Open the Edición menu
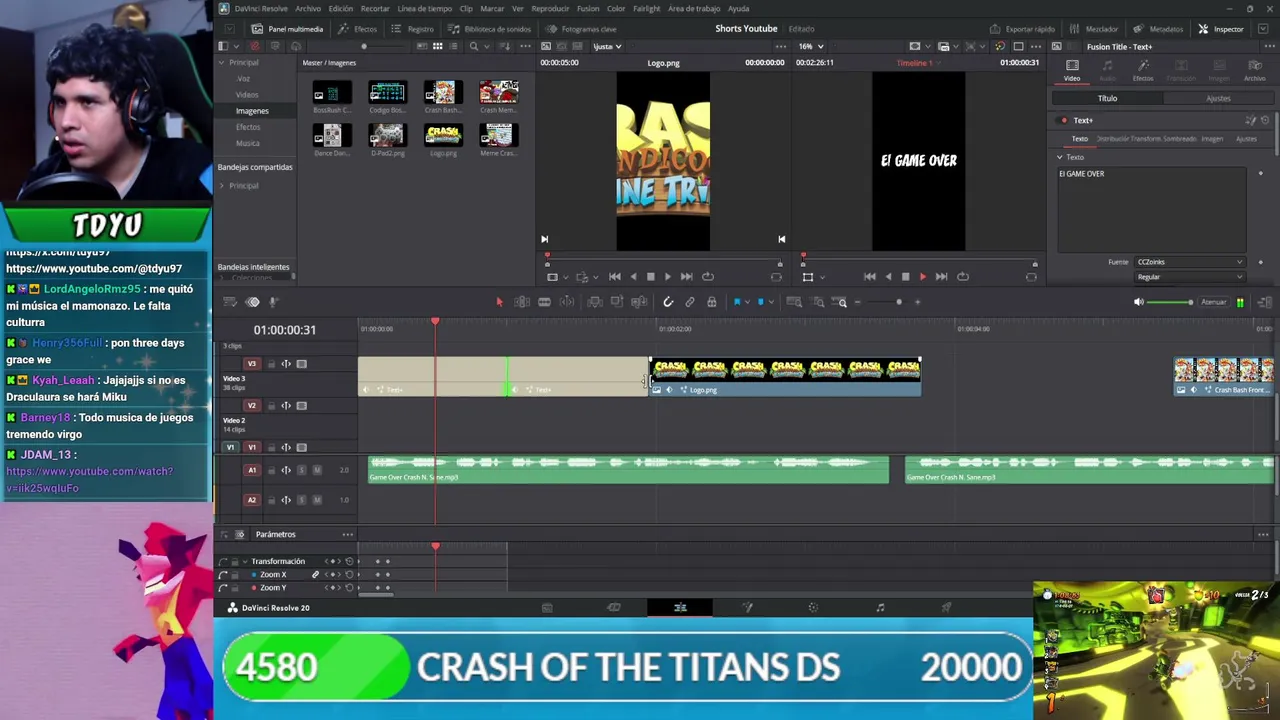 pos(341,9)
